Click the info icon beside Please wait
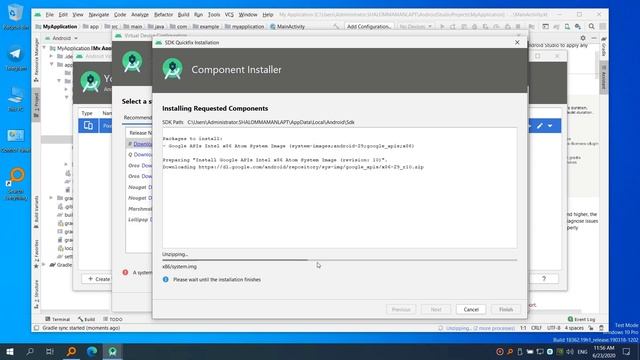This screenshot has height=360, width=640. (165, 280)
